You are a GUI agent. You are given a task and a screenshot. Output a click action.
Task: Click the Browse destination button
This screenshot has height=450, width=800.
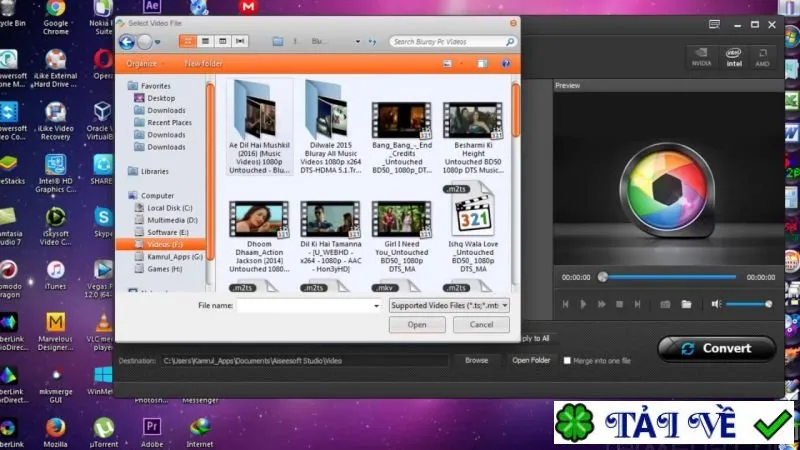coord(477,360)
